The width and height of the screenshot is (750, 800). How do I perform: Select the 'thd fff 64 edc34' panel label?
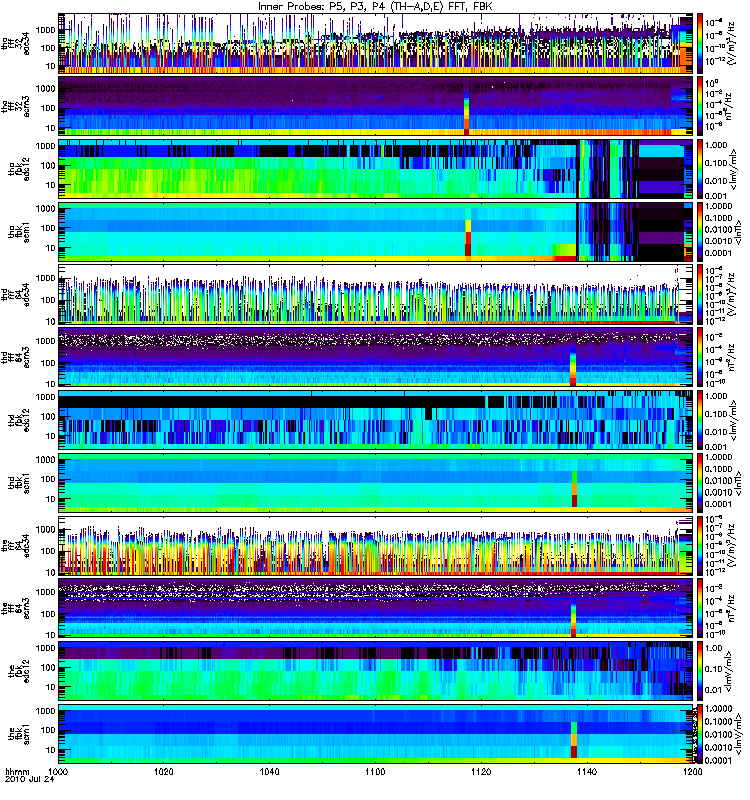16,295
